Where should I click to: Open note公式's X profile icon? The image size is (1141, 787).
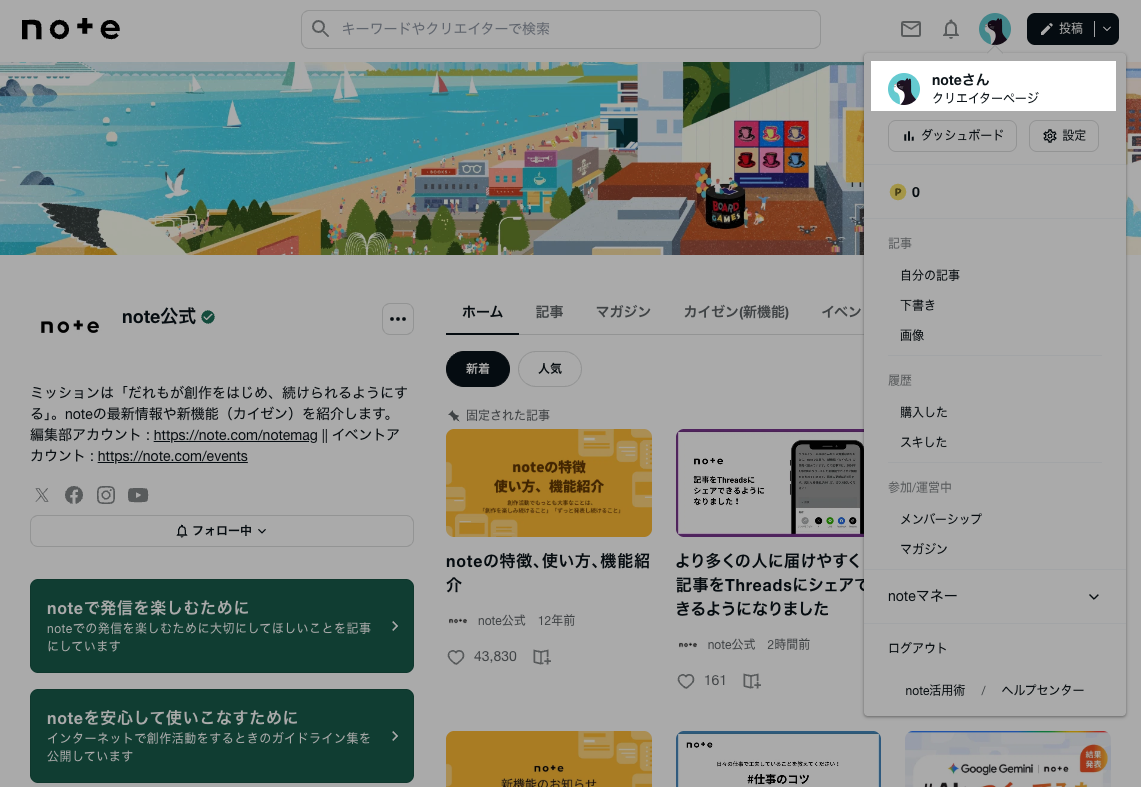click(x=42, y=495)
